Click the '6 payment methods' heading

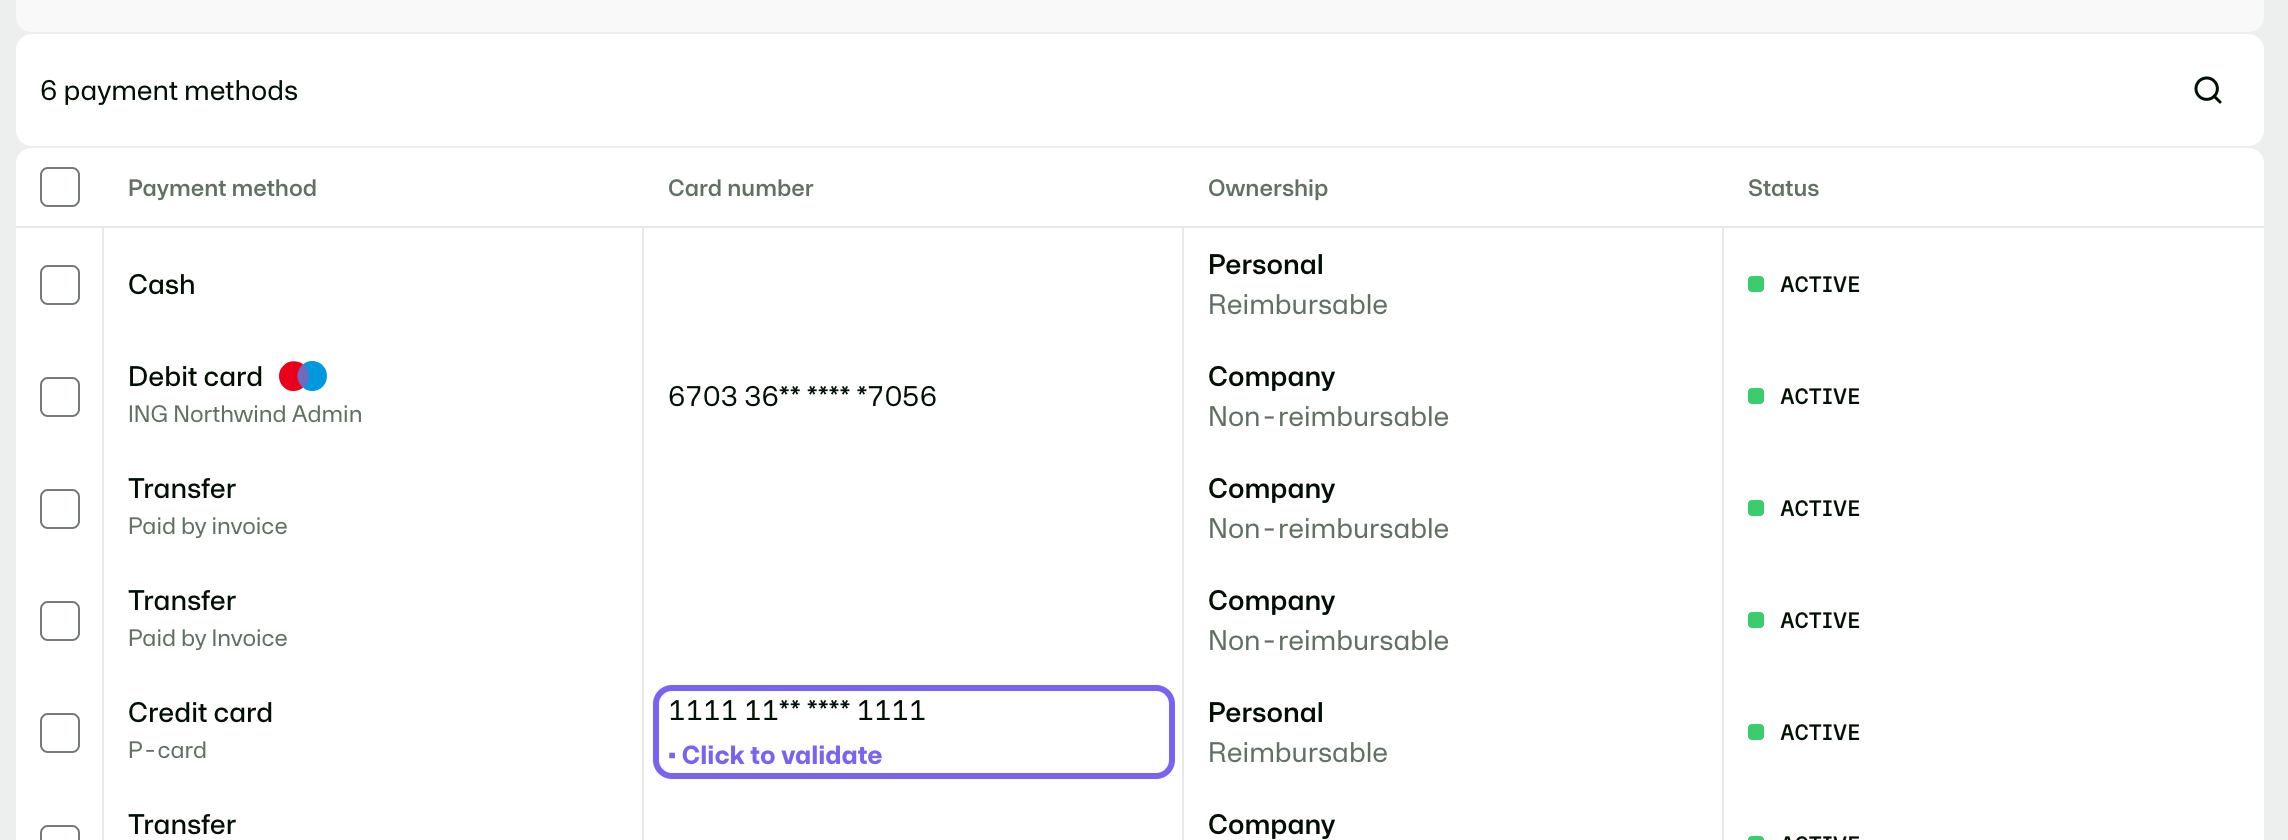point(169,91)
